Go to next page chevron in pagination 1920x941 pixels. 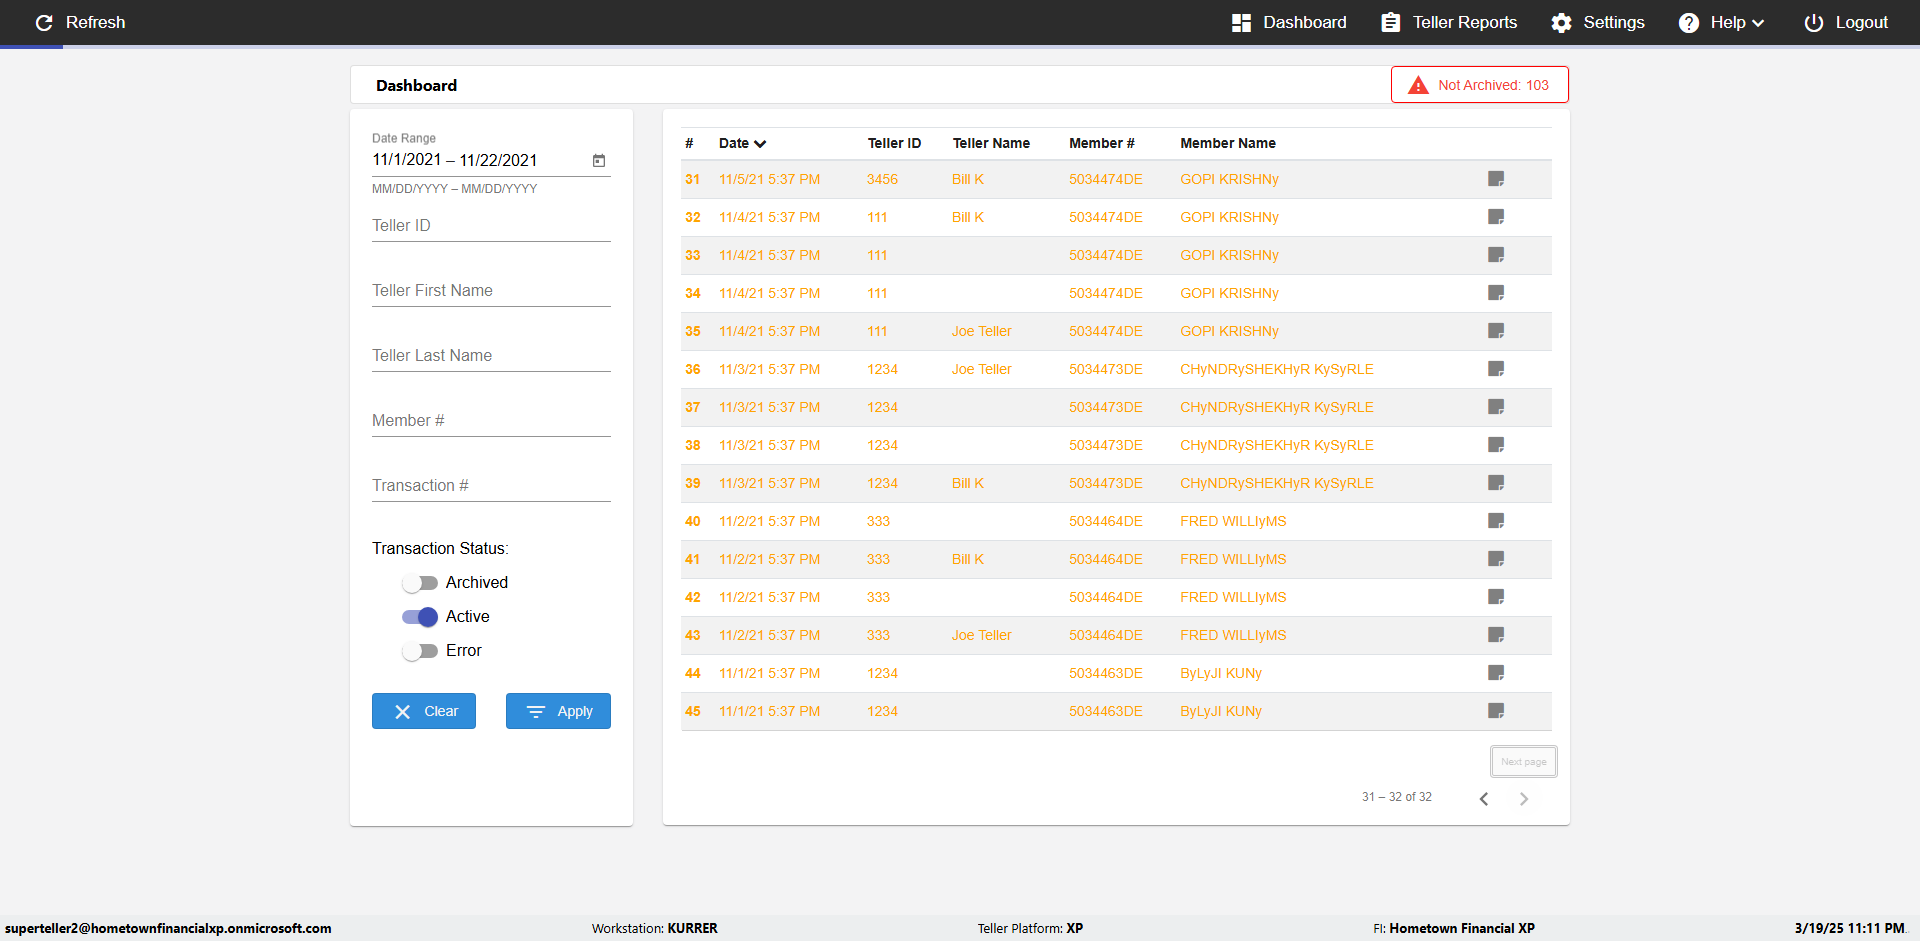(x=1524, y=798)
